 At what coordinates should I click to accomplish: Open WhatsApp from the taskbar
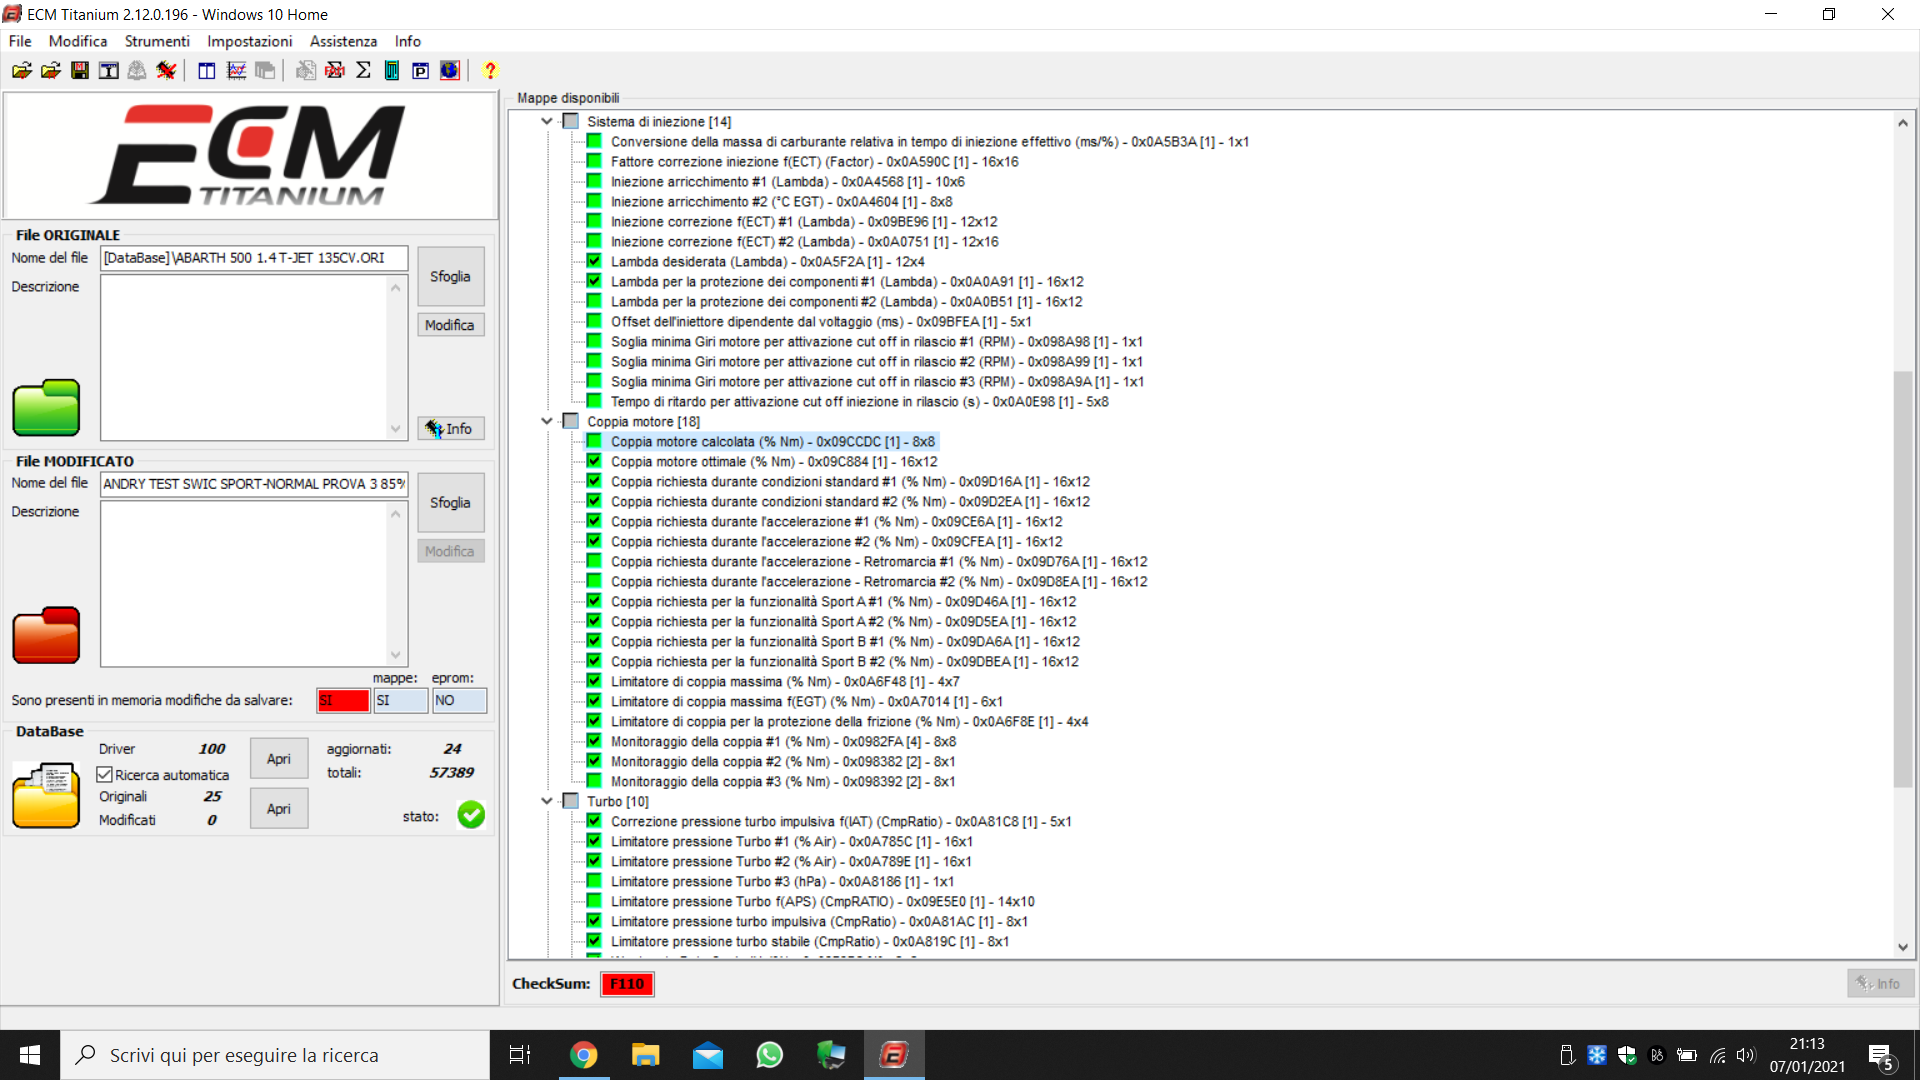coord(769,1055)
